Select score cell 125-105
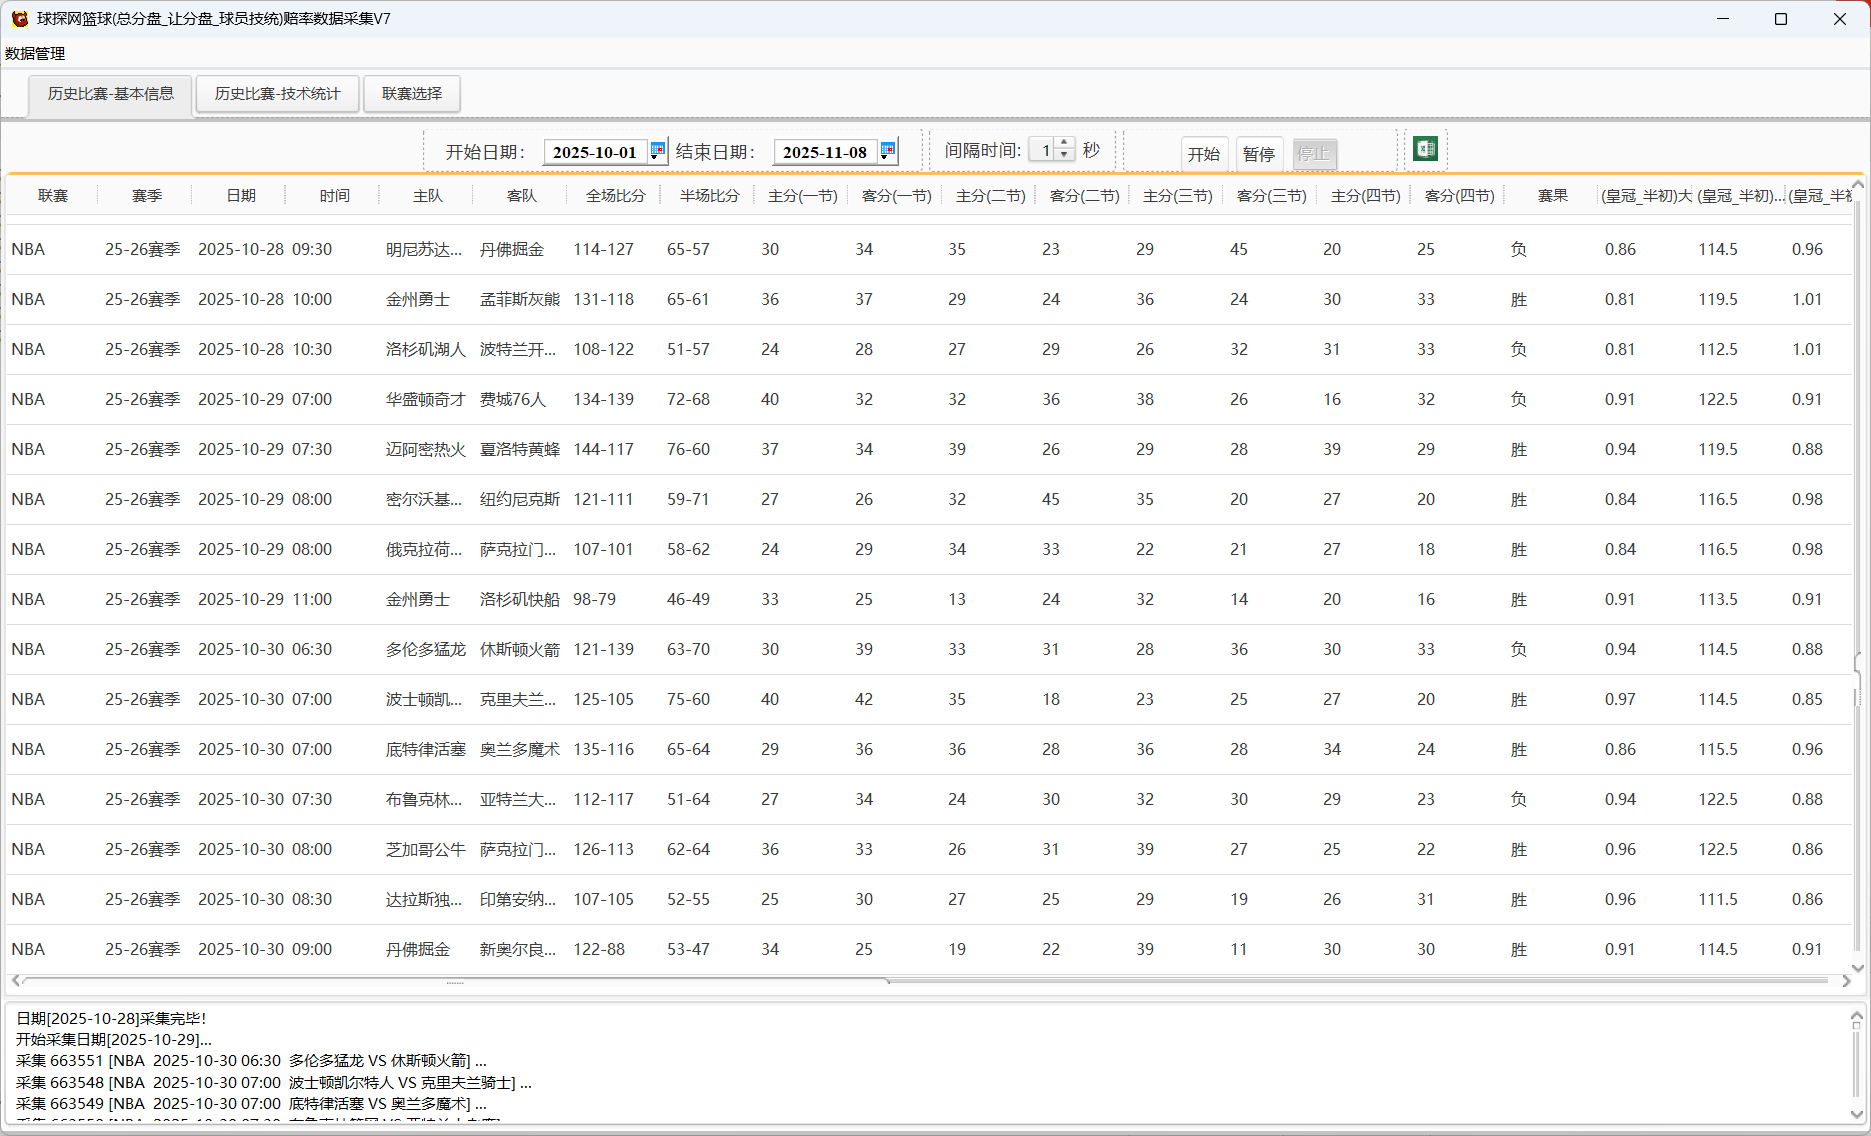The height and width of the screenshot is (1136, 1871). [604, 699]
